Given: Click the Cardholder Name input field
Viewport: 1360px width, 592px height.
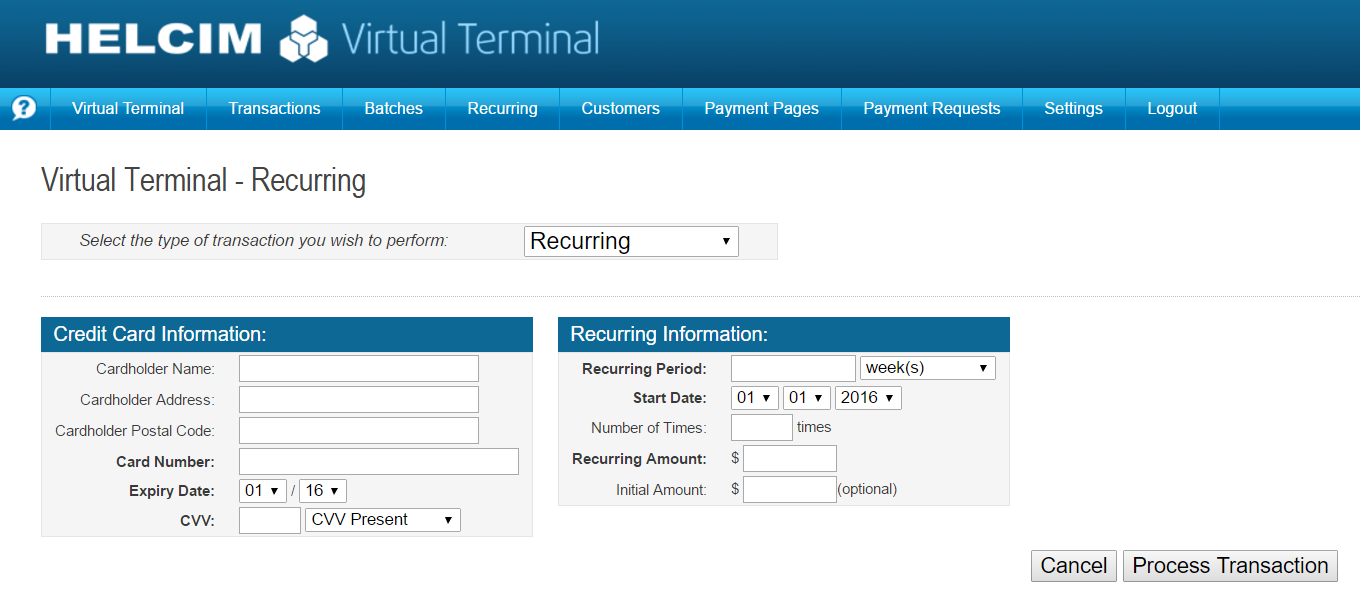Looking at the screenshot, I should click(x=358, y=367).
